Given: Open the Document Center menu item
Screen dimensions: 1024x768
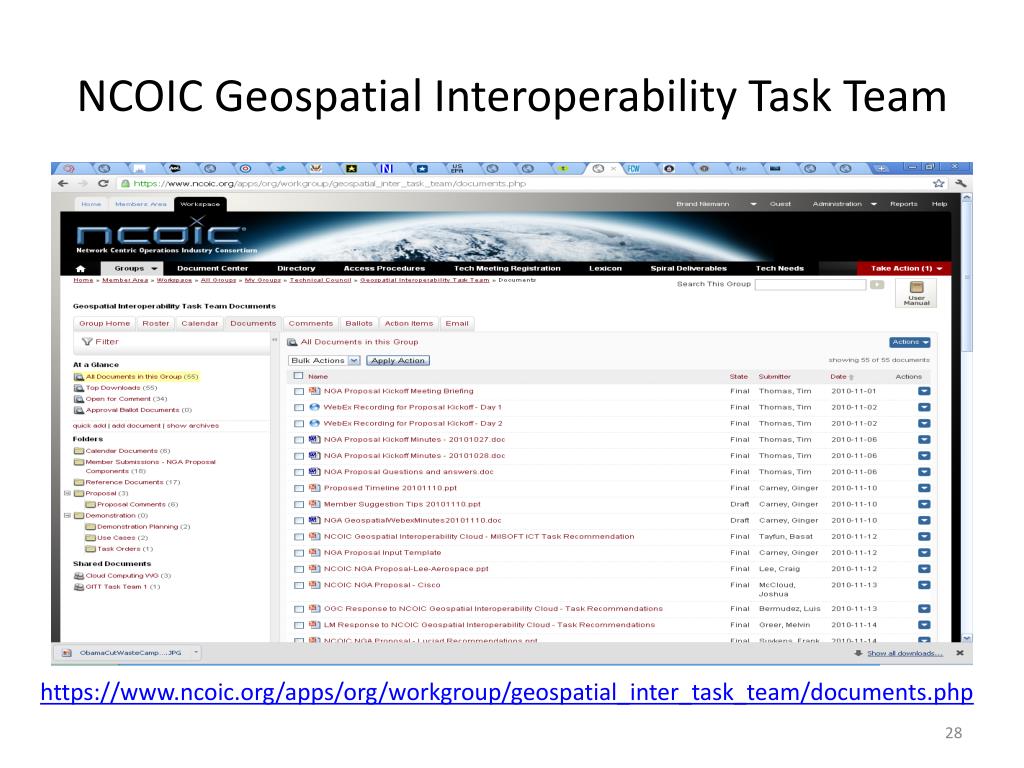Looking at the screenshot, I should (212, 268).
